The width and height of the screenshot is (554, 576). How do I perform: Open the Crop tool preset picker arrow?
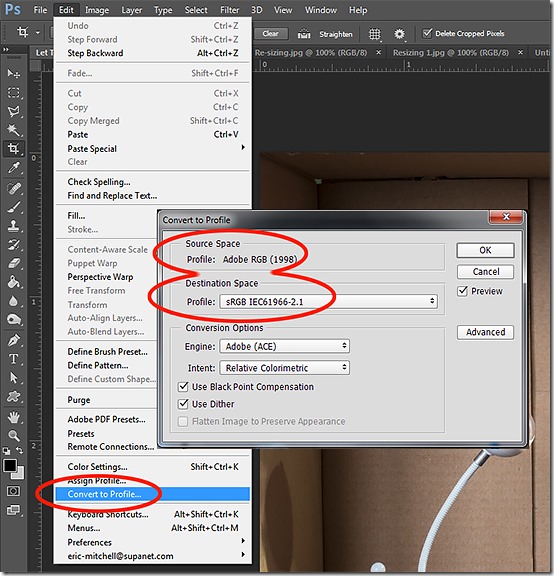pyautogui.click(x=37, y=33)
